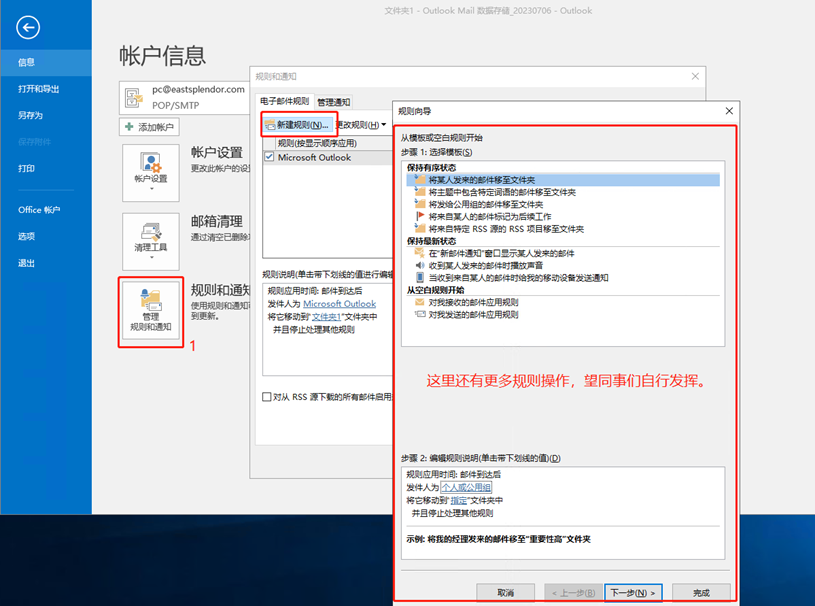Viewport: 815px width, 606px height.
Task: Uncheck the Microsoft Outlook rule checkbox
Action: 269,157
